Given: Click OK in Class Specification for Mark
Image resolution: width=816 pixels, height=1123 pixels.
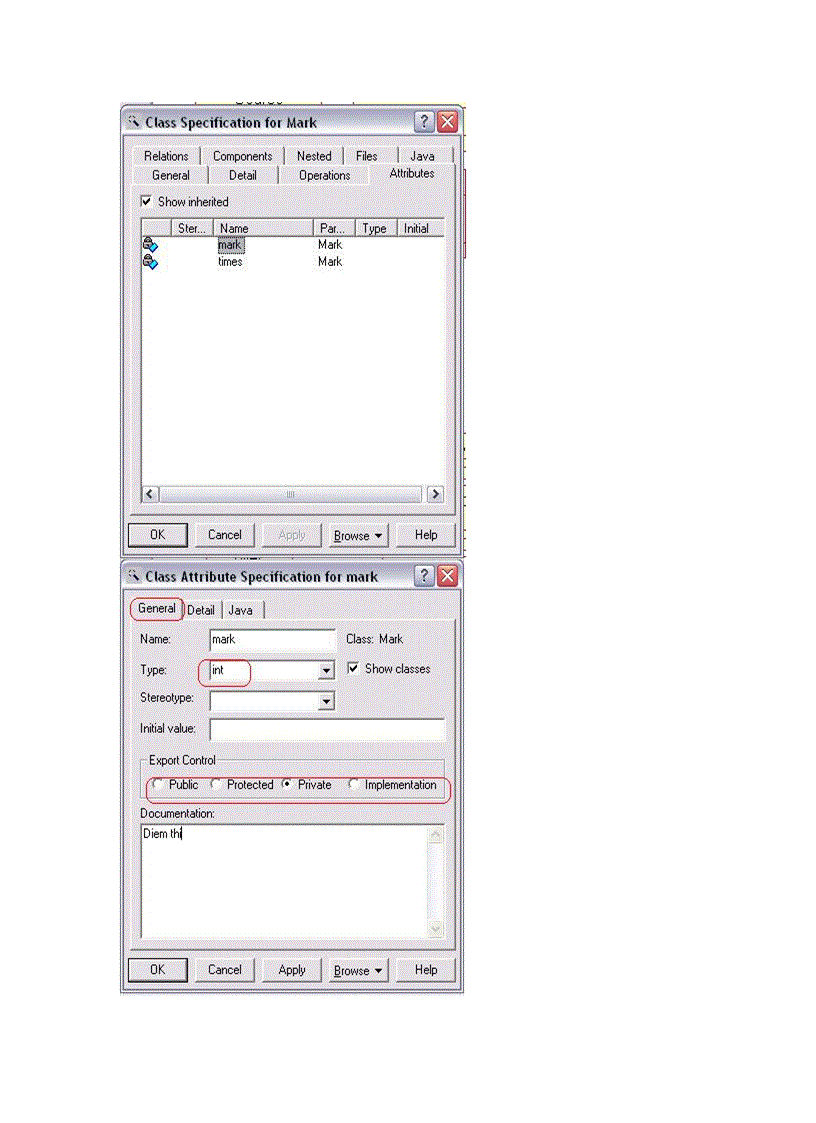Looking at the screenshot, I should 157,535.
